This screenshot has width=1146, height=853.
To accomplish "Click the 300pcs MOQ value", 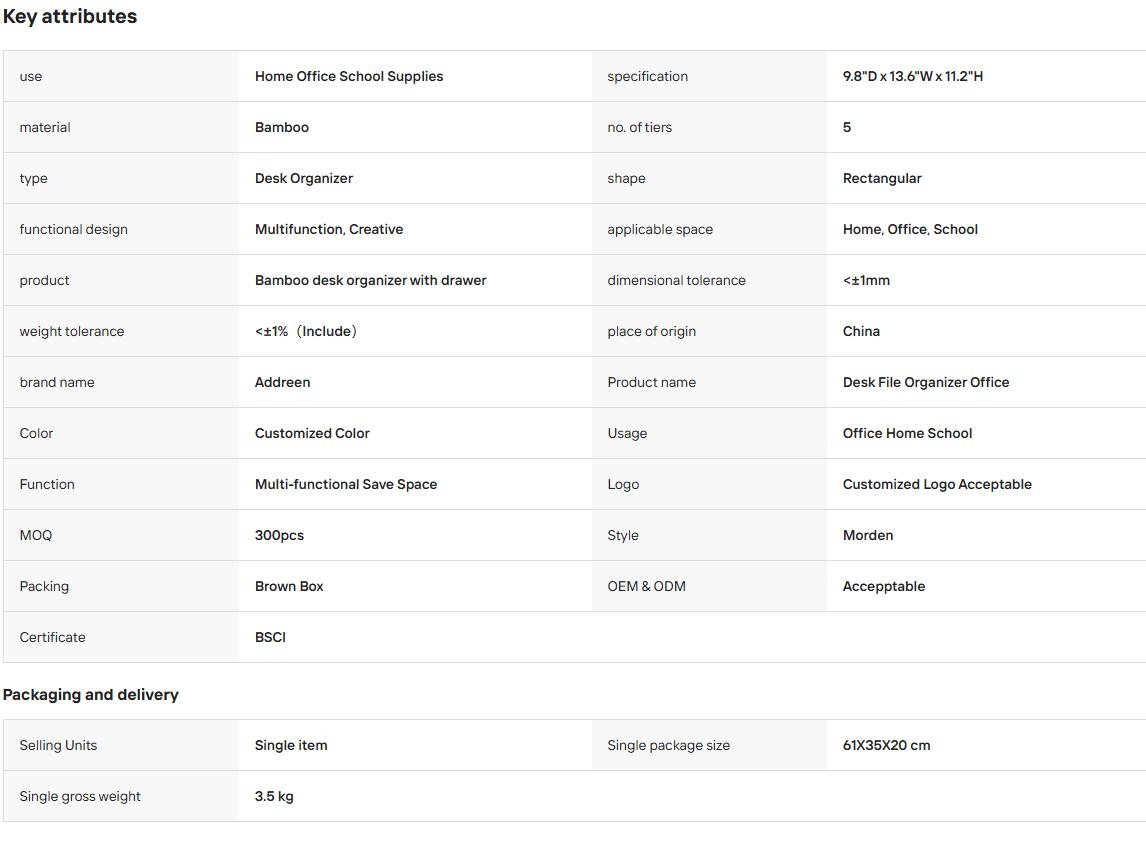I will click(279, 535).
